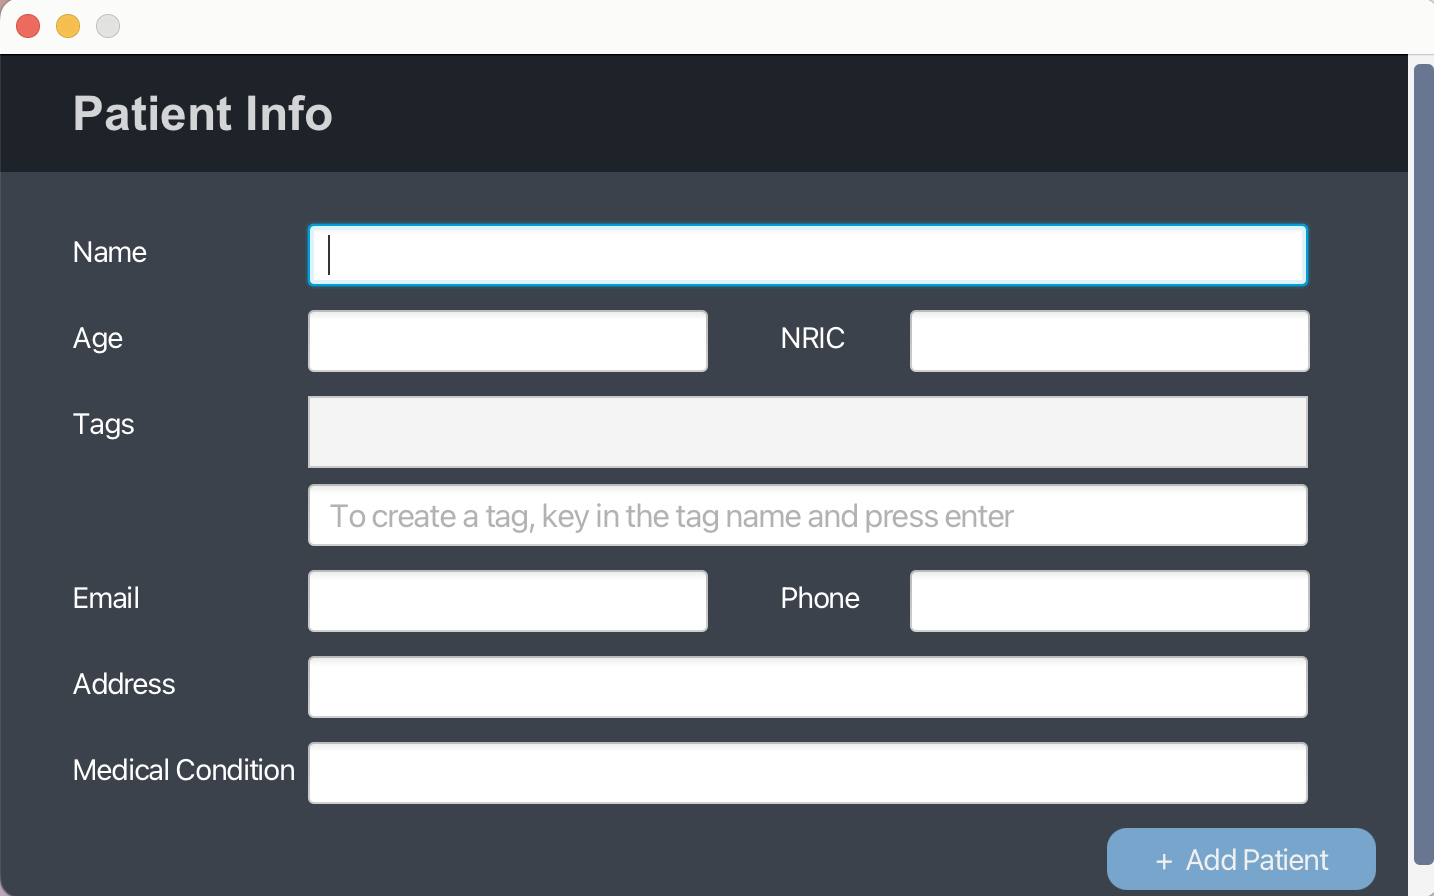Click the Age label

[x=98, y=339]
